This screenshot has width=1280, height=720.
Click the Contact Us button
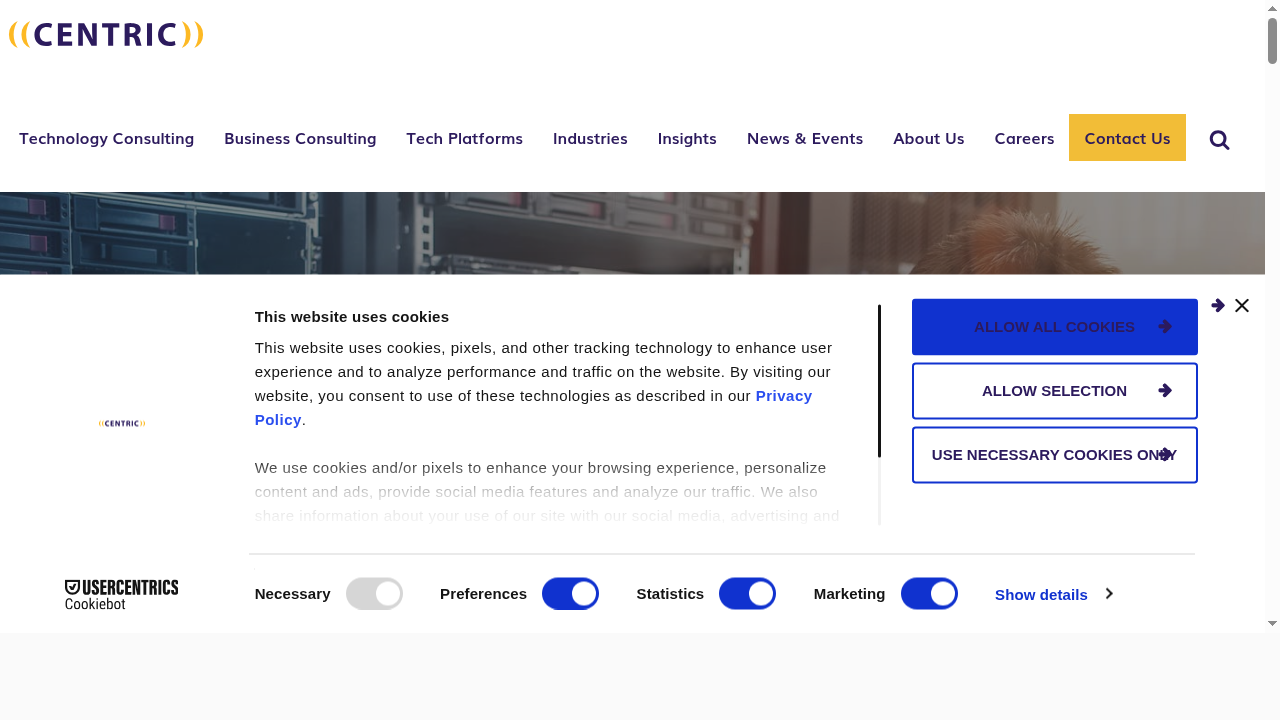click(x=1127, y=138)
